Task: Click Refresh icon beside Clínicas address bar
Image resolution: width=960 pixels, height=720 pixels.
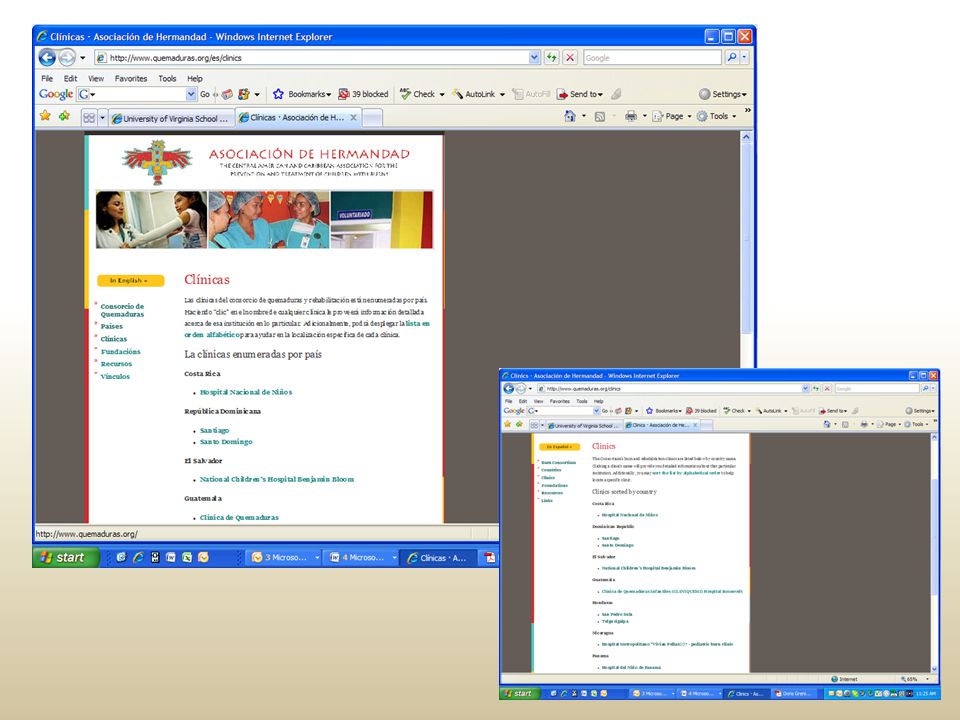Action: tap(552, 58)
